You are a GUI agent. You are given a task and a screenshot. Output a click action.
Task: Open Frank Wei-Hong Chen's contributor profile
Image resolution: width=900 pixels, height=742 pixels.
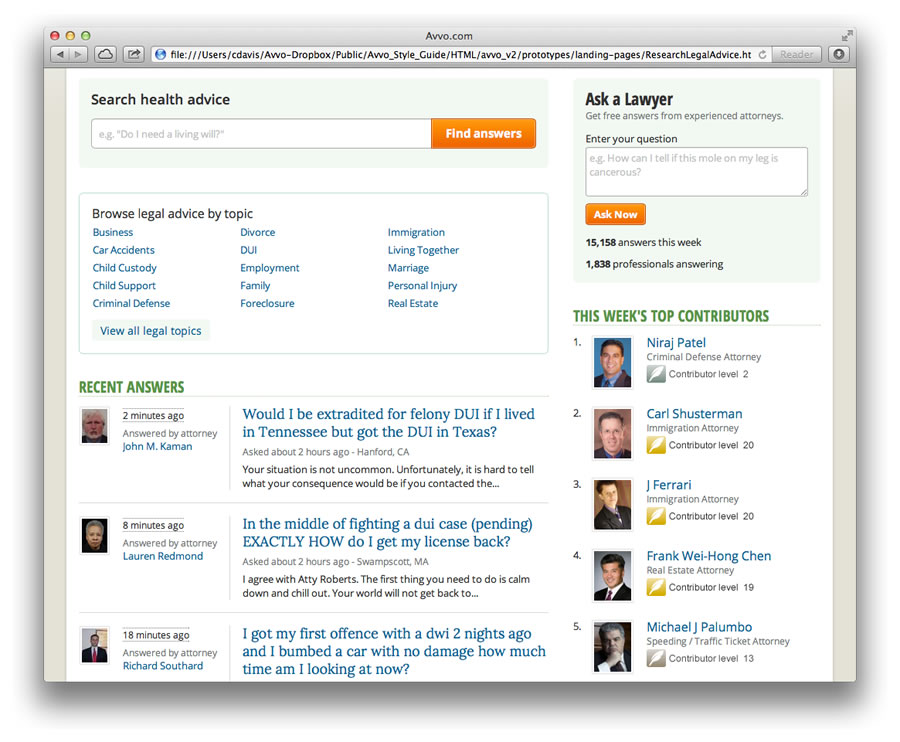coord(709,556)
